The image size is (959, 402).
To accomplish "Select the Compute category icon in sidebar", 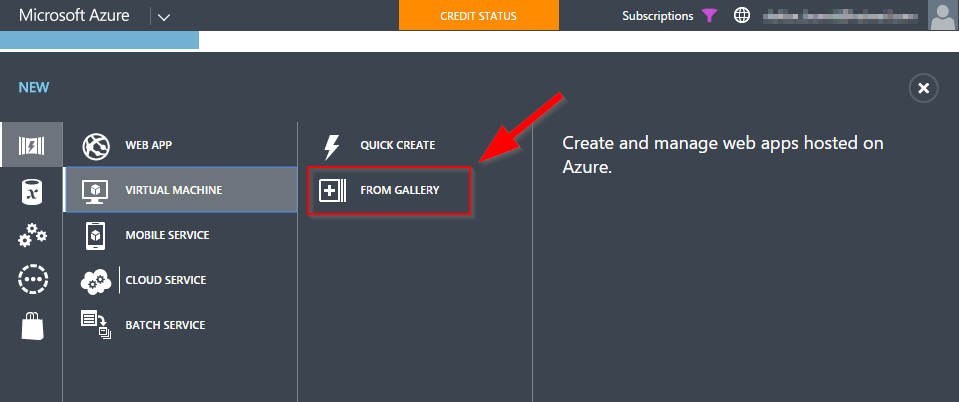I will tap(31, 145).
